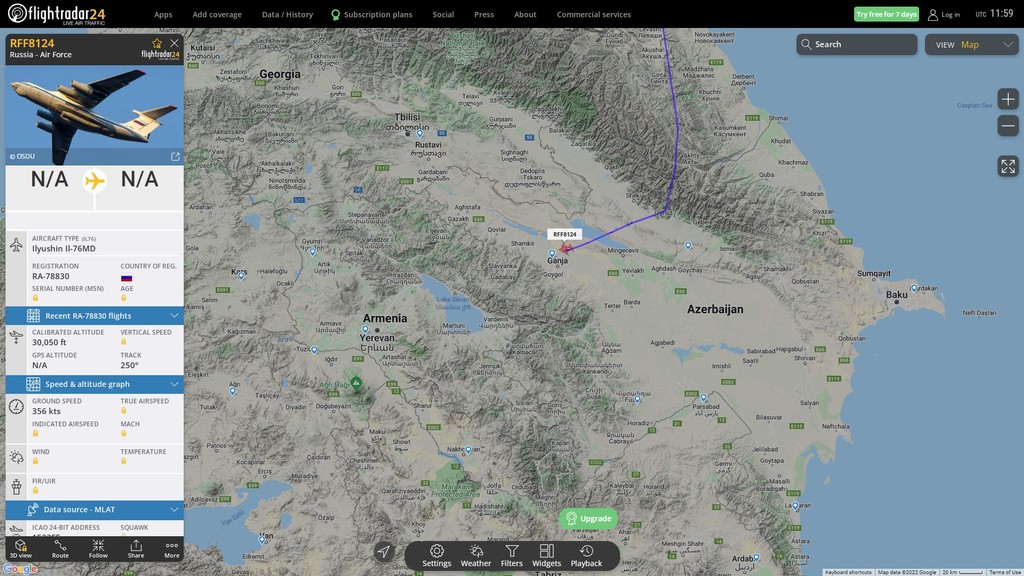Image resolution: width=1024 pixels, height=576 pixels.
Task: Click registration RA-78830 text
Action: point(51,276)
